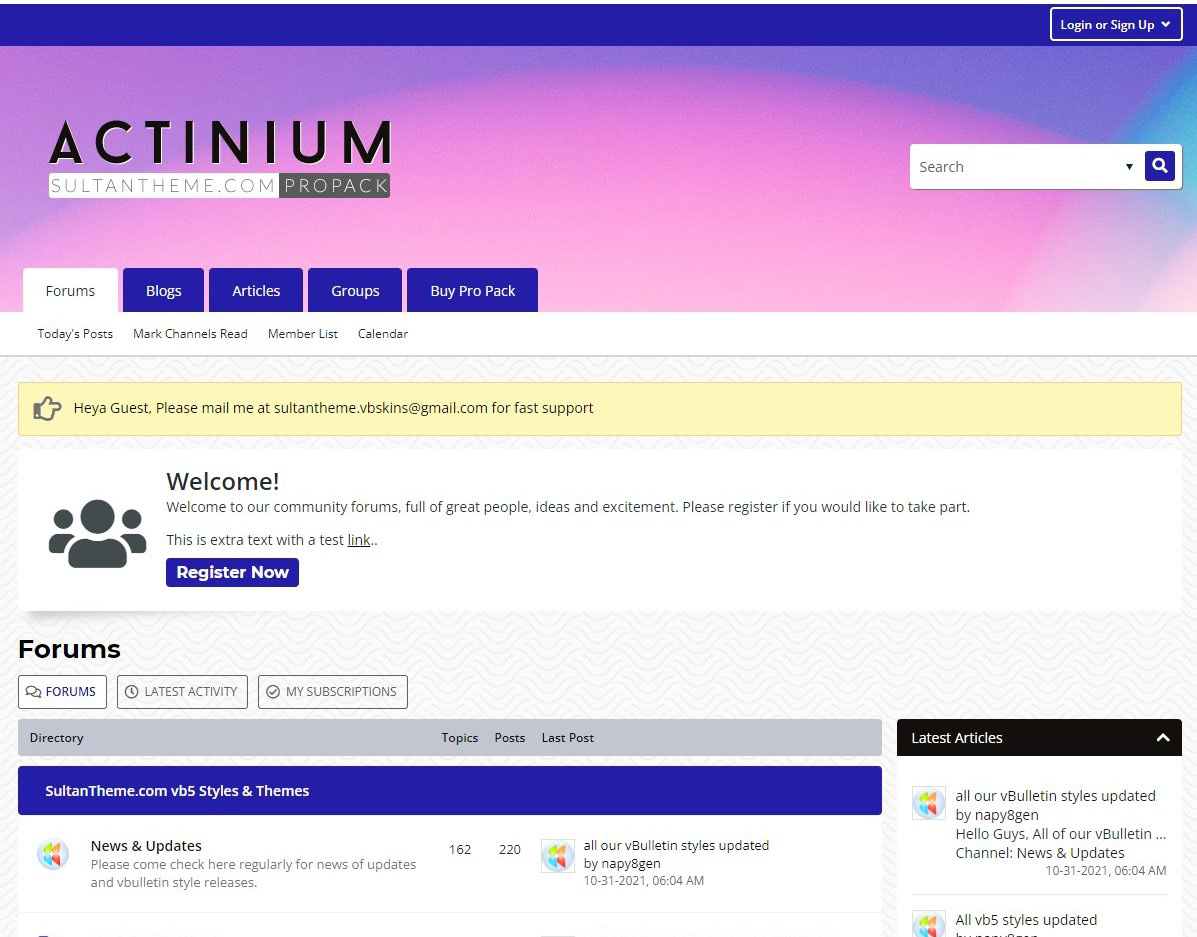This screenshot has width=1197, height=937.
Task: Click the Welcome! heading
Action: tap(223, 481)
